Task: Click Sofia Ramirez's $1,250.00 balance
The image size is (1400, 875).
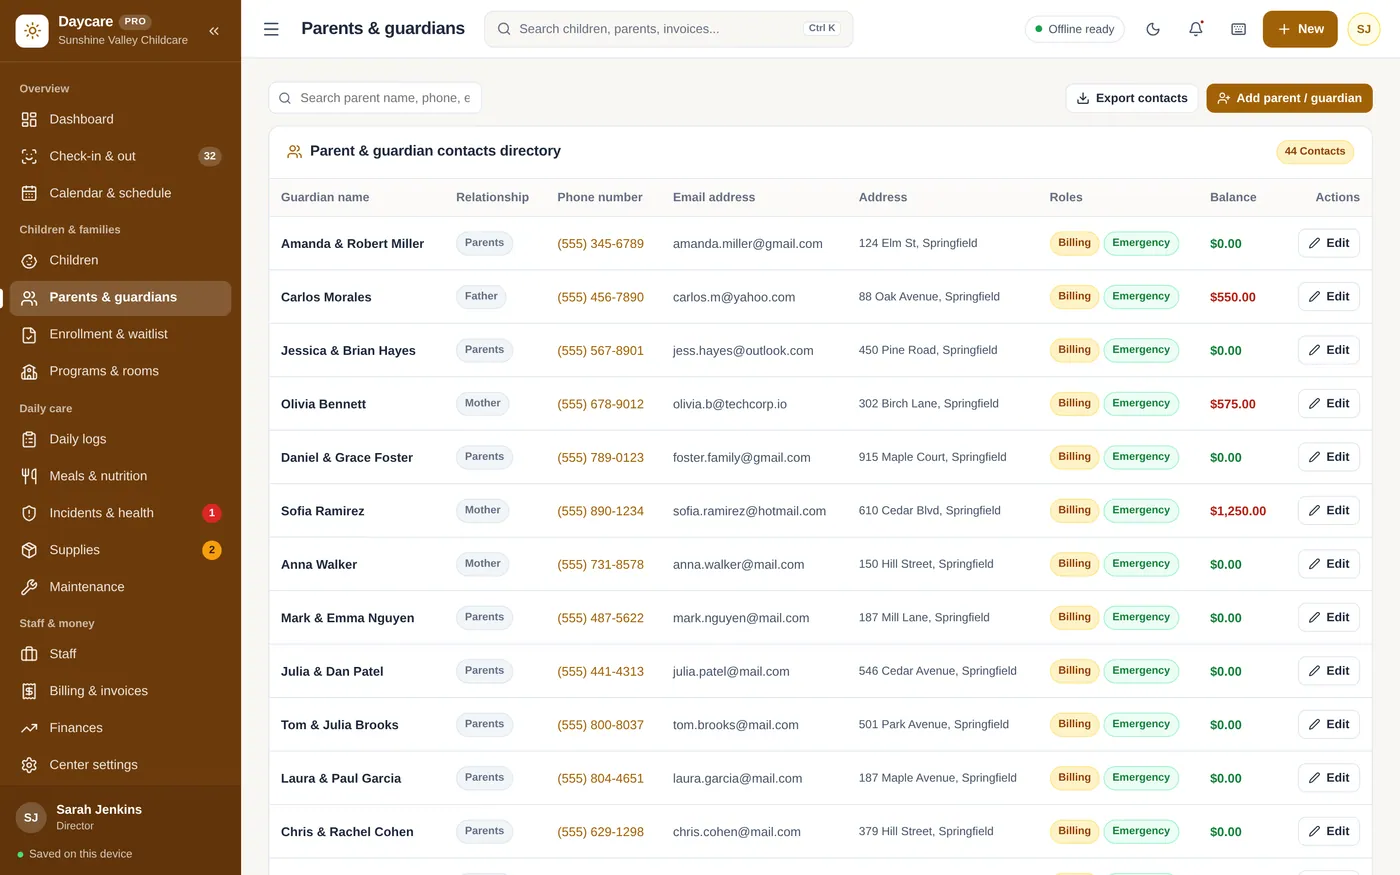Action: [1238, 511]
